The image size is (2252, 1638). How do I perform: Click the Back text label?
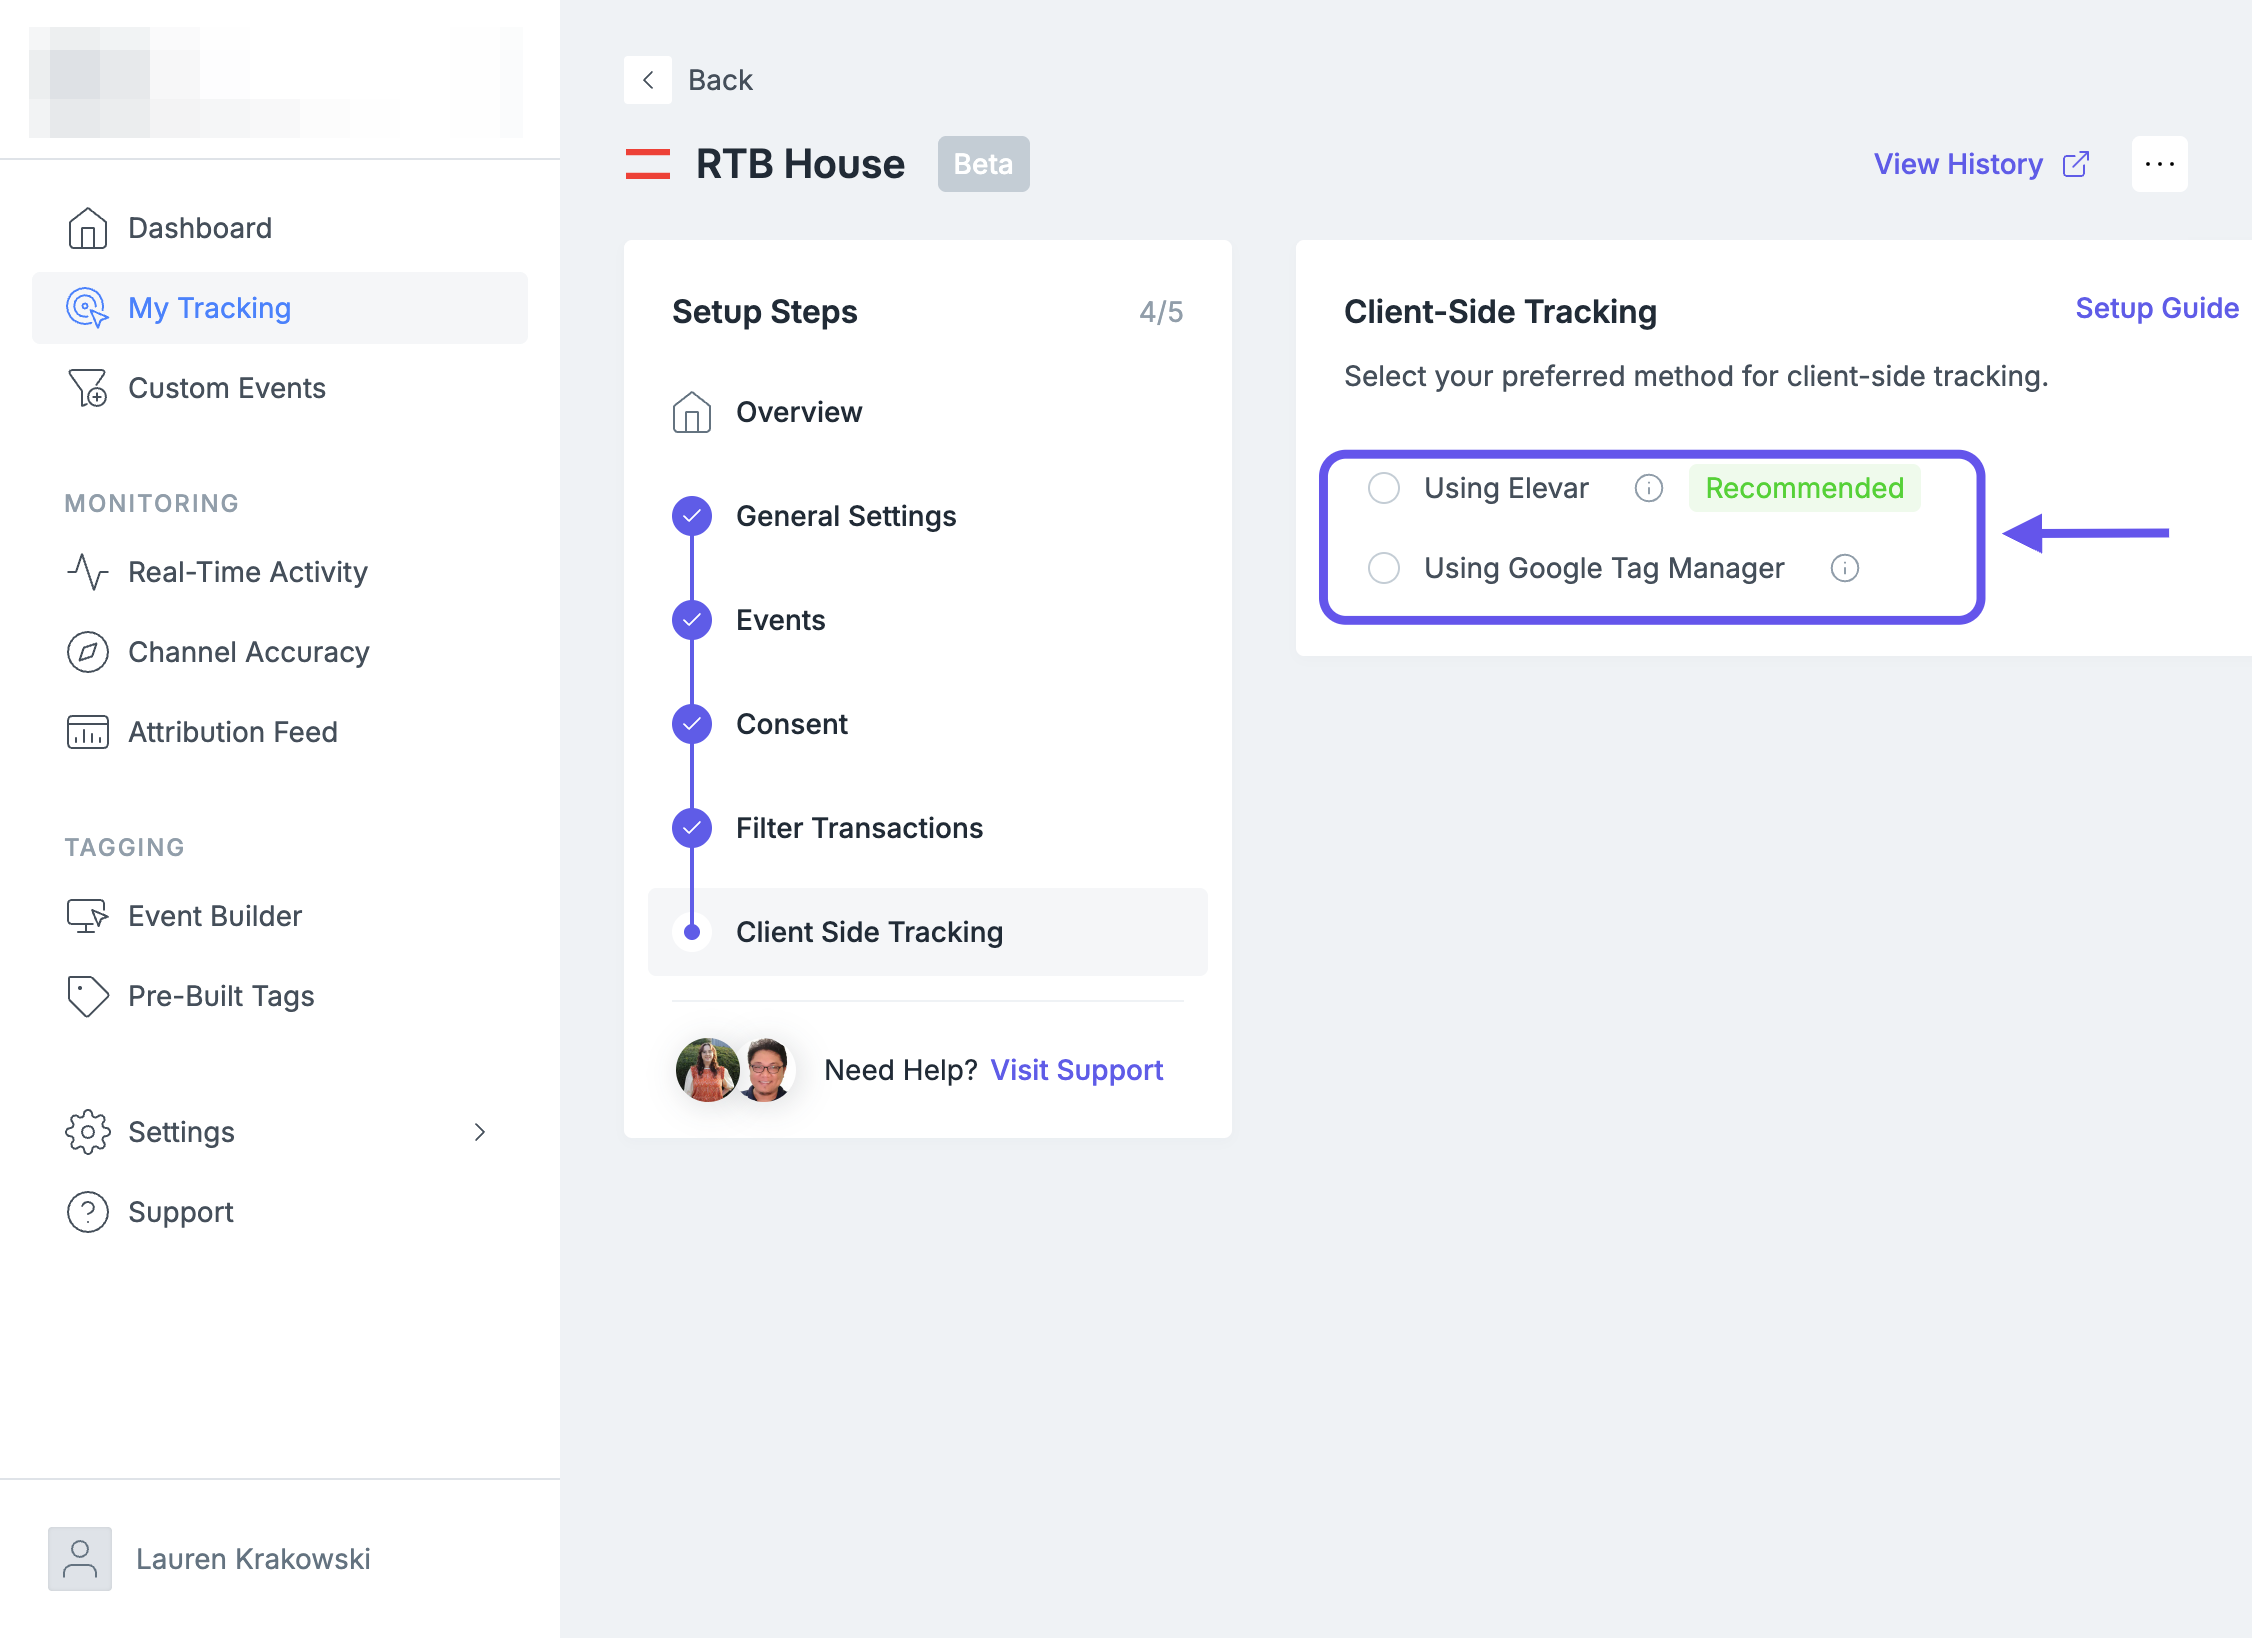point(720,80)
